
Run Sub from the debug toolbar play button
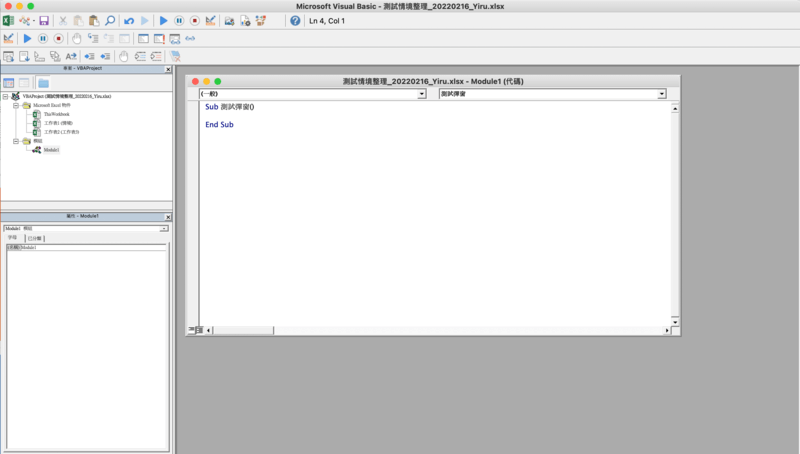28,38
